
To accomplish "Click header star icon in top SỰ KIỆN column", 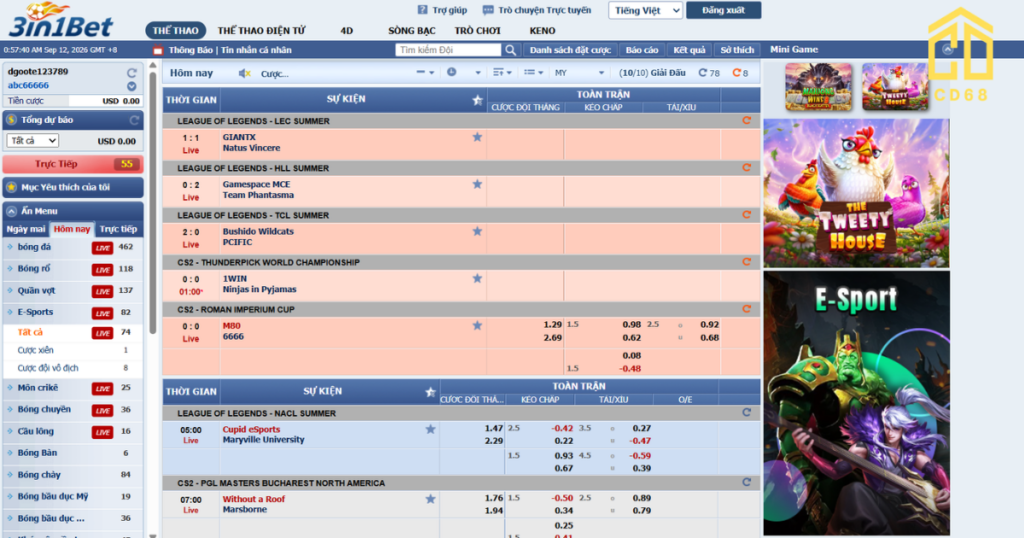I will [x=477, y=100].
